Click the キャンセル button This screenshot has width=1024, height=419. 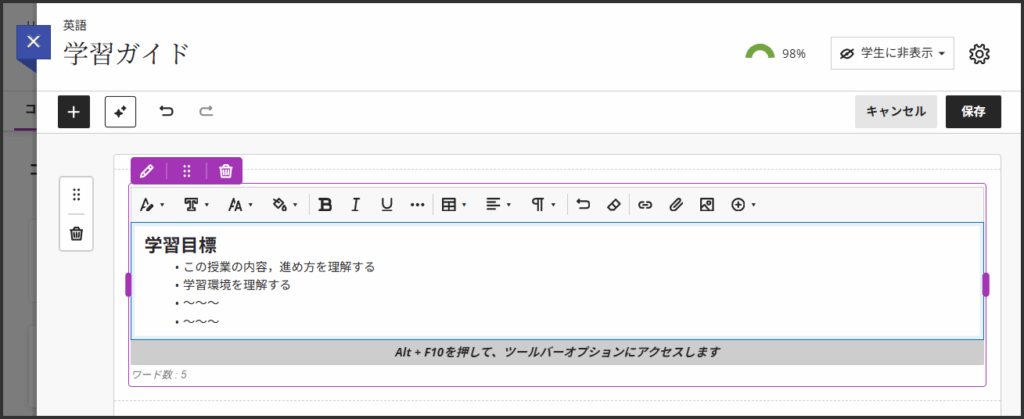[x=895, y=112]
